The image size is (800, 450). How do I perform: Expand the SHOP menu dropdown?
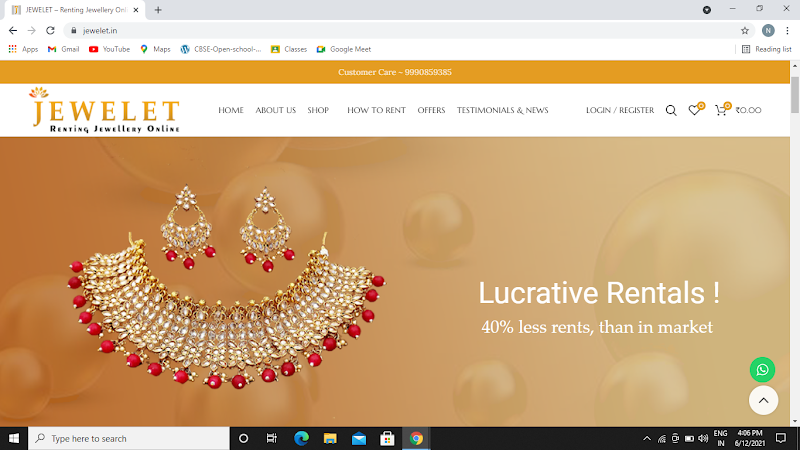(x=319, y=111)
